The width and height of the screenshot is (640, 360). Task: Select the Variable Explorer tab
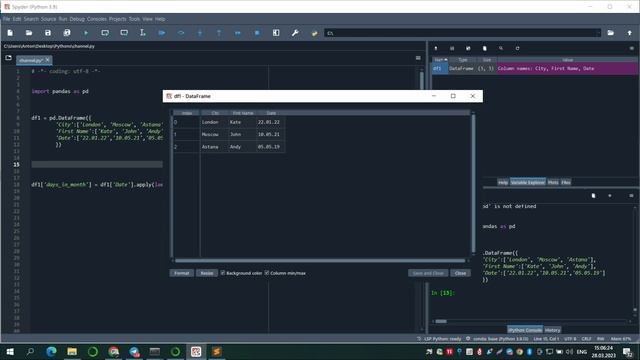pos(528,182)
